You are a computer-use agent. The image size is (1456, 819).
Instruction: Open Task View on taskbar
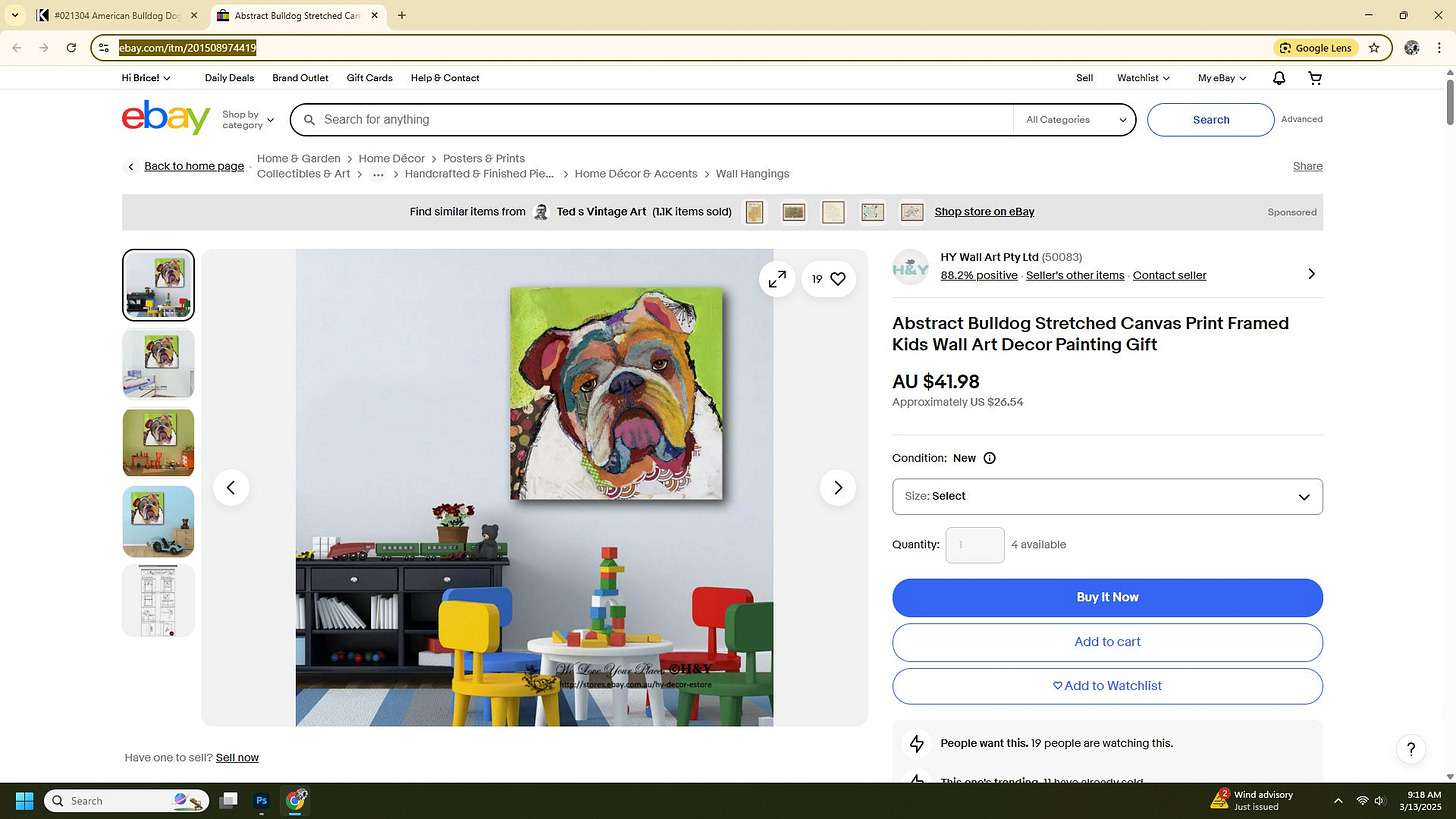228,801
